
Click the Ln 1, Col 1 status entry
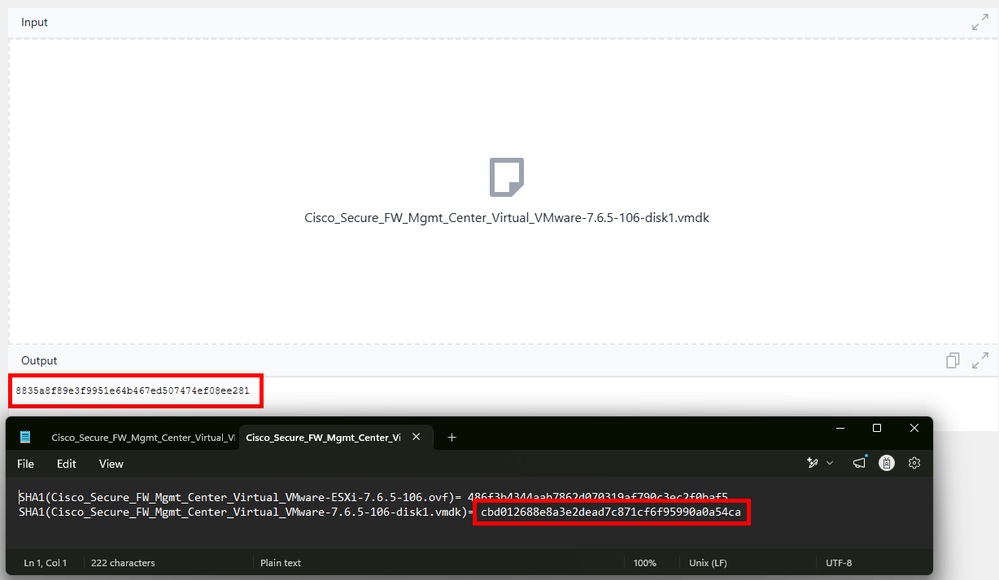[45, 563]
